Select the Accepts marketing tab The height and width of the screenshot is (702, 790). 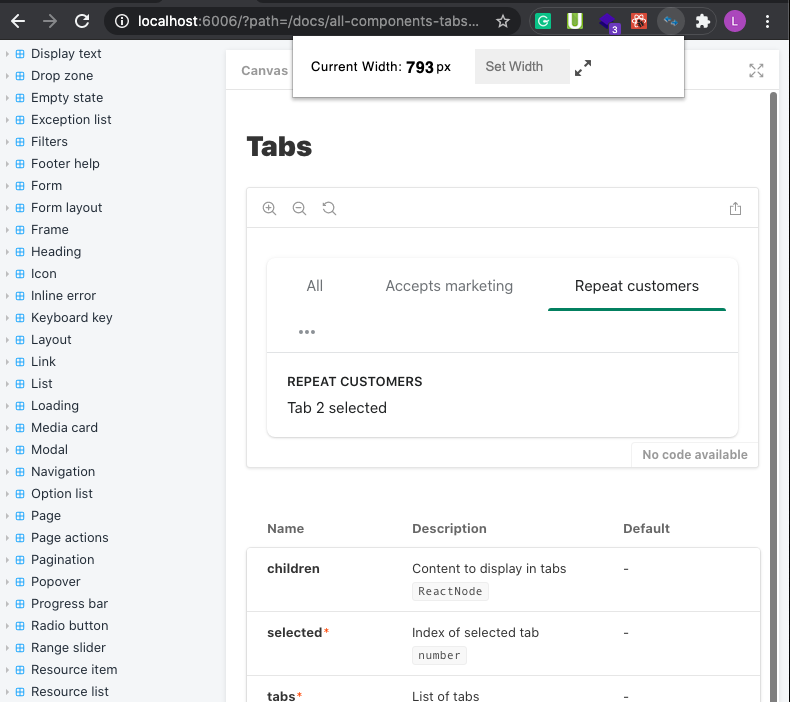click(x=449, y=286)
